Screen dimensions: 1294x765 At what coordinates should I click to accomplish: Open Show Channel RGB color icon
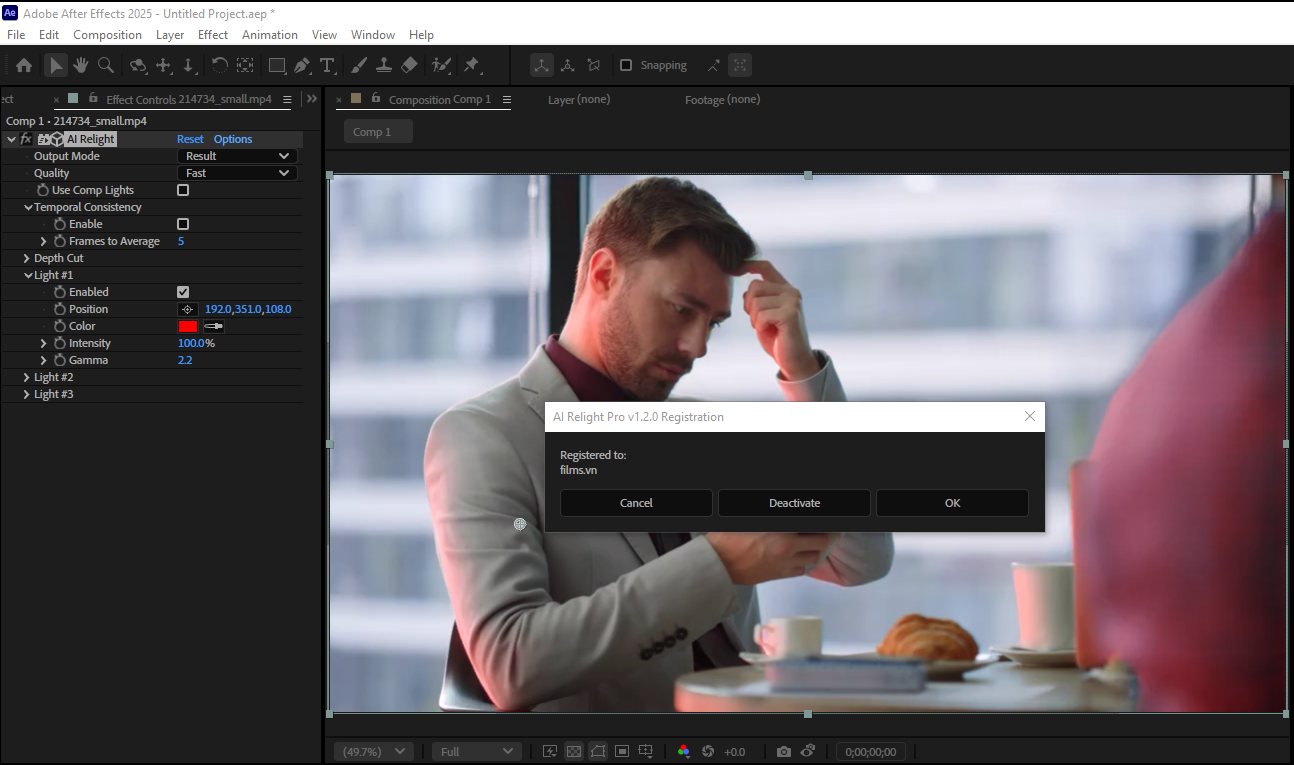tap(684, 751)
